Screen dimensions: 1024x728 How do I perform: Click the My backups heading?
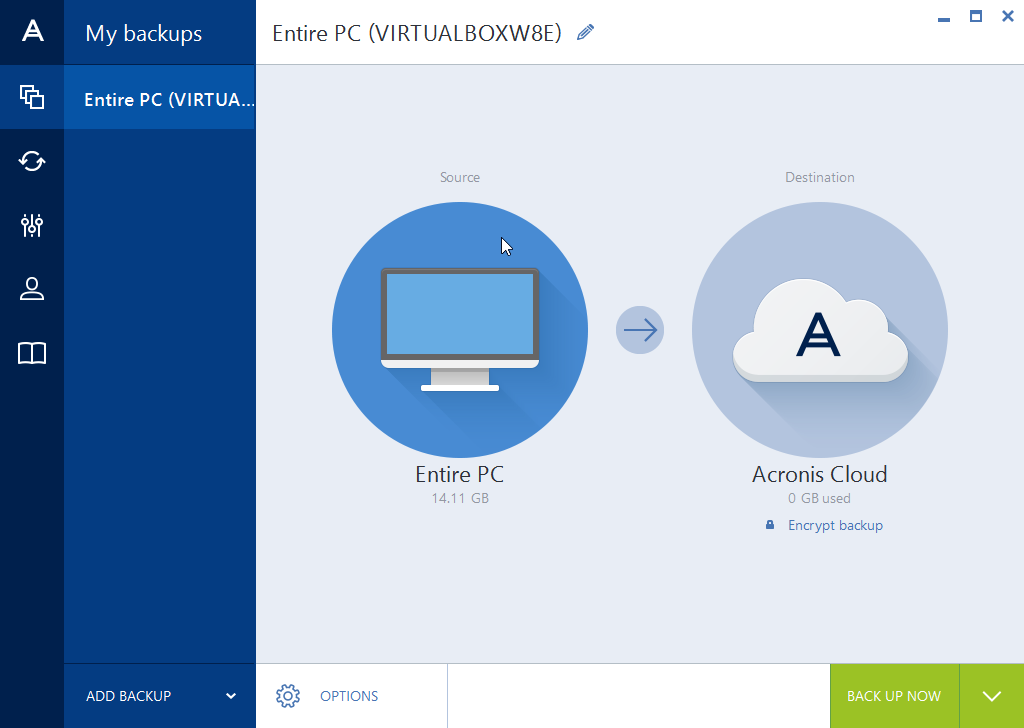click(143, 32)
